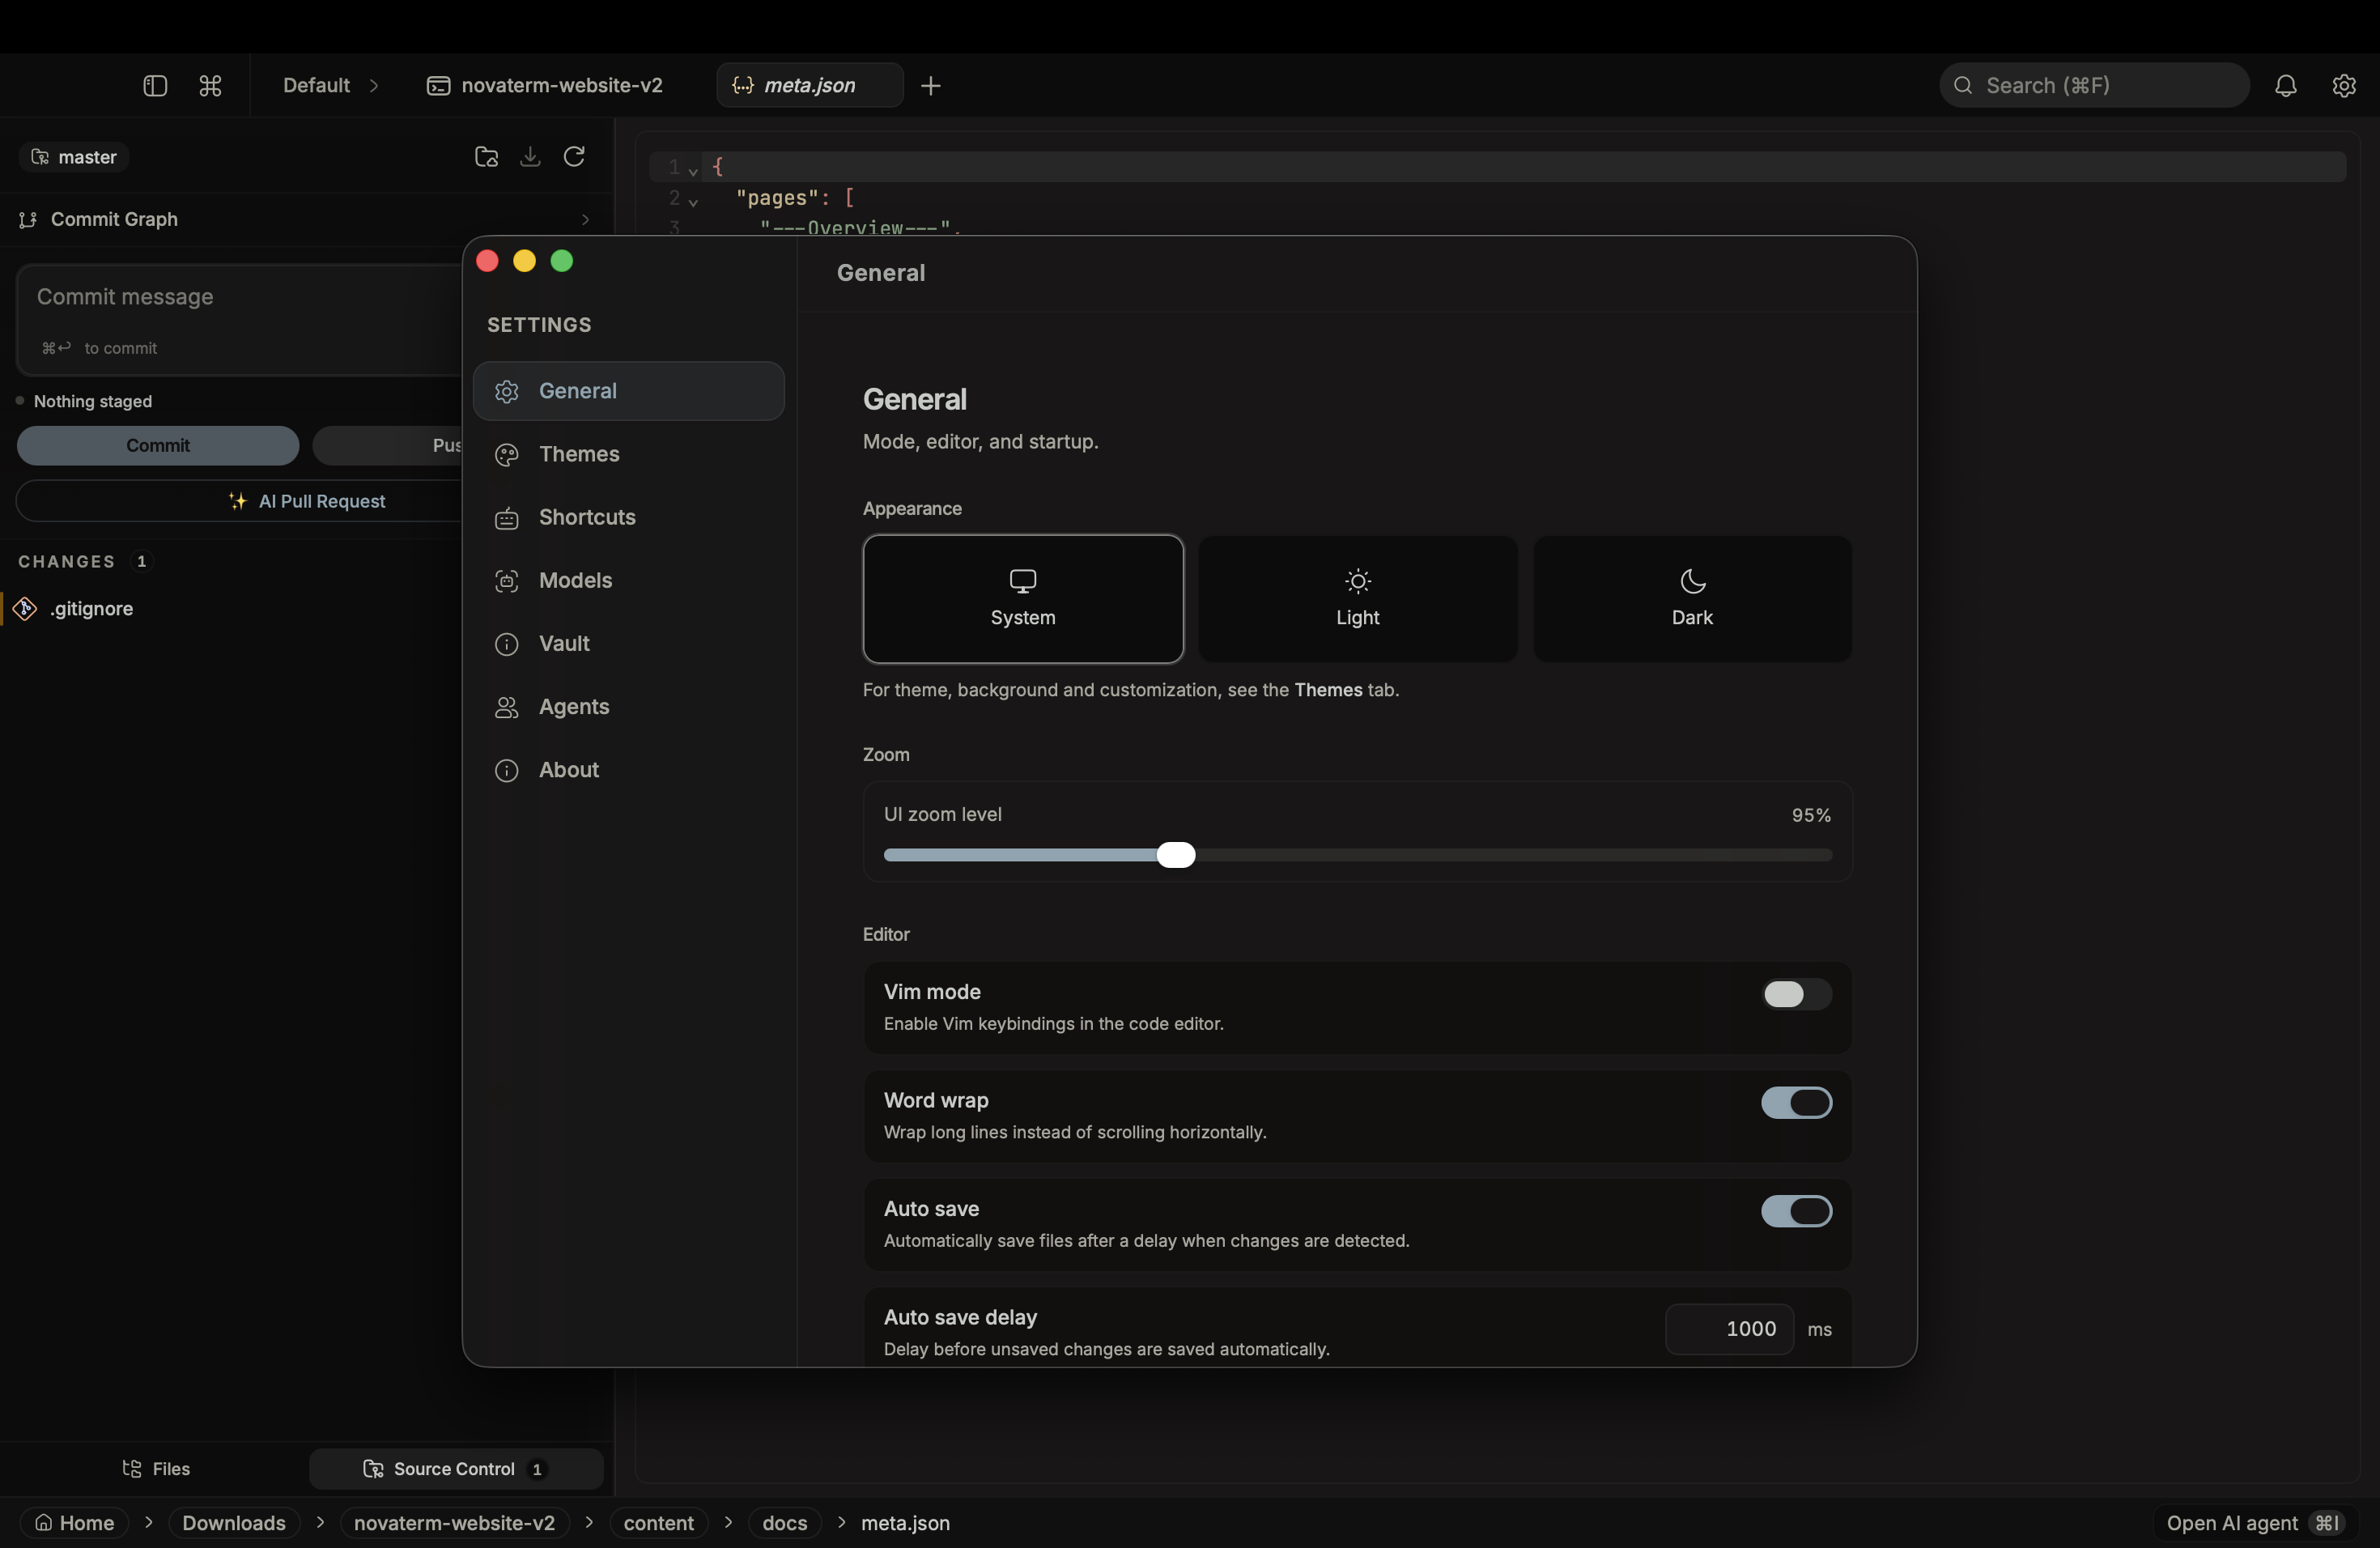Screen dimensions: 2380x1548
Task: Click the meta.json file braces icon
Action: point(743,86)
